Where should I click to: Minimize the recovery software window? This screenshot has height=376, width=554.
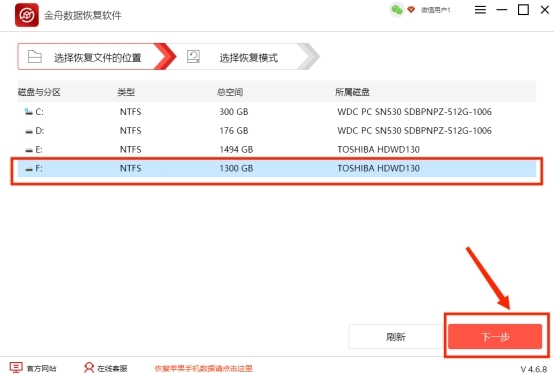pyautogui.click(x=502, y=10)
